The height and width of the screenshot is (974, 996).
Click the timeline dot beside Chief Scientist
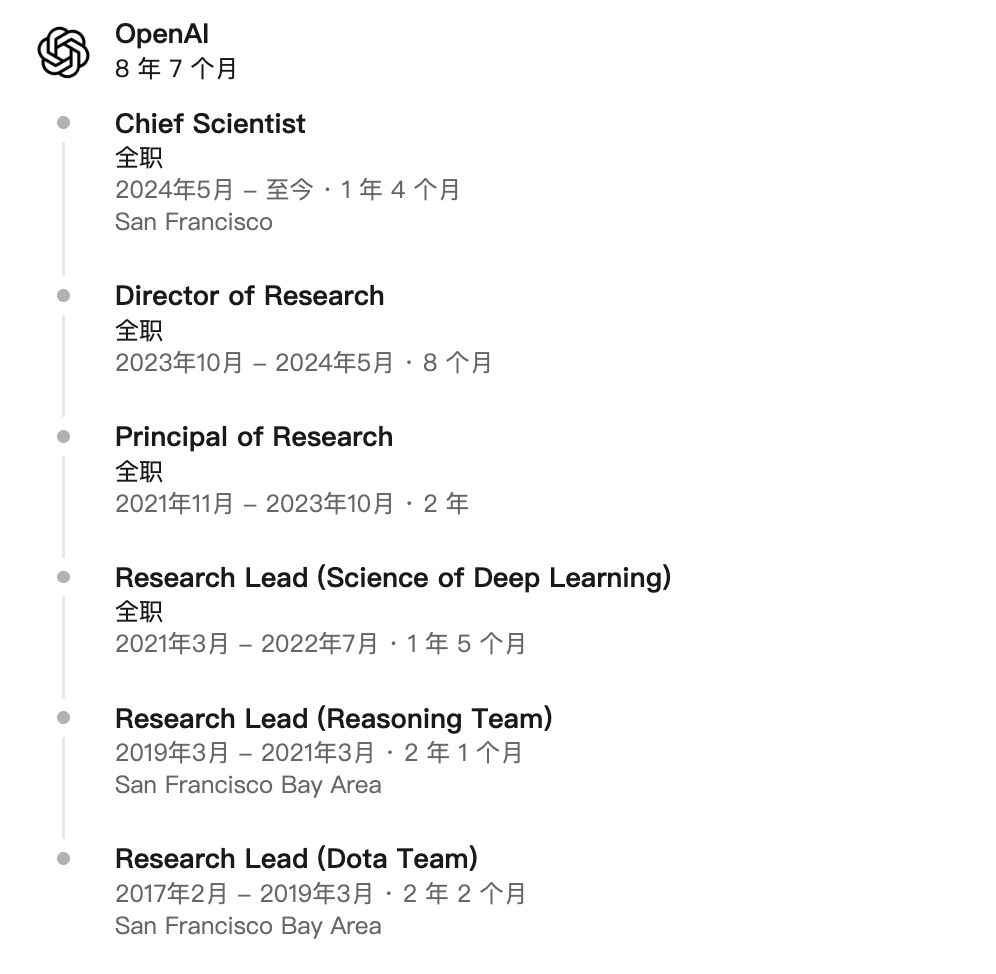64,123
